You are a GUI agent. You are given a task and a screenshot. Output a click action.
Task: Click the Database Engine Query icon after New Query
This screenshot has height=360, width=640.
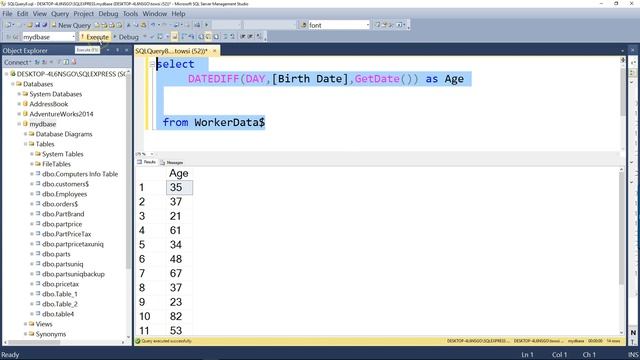[x=97, y=25]
